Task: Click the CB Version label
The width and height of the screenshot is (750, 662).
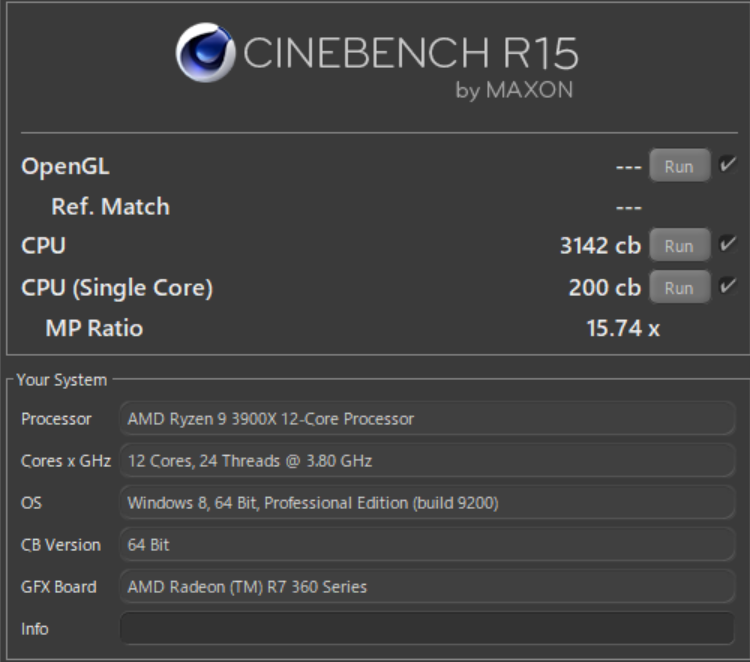Action: pyautogui.click(x=61, y=545)
